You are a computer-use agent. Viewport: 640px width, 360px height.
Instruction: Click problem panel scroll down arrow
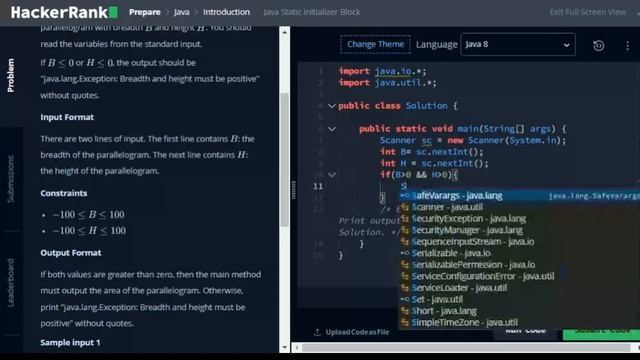(284, 348)
